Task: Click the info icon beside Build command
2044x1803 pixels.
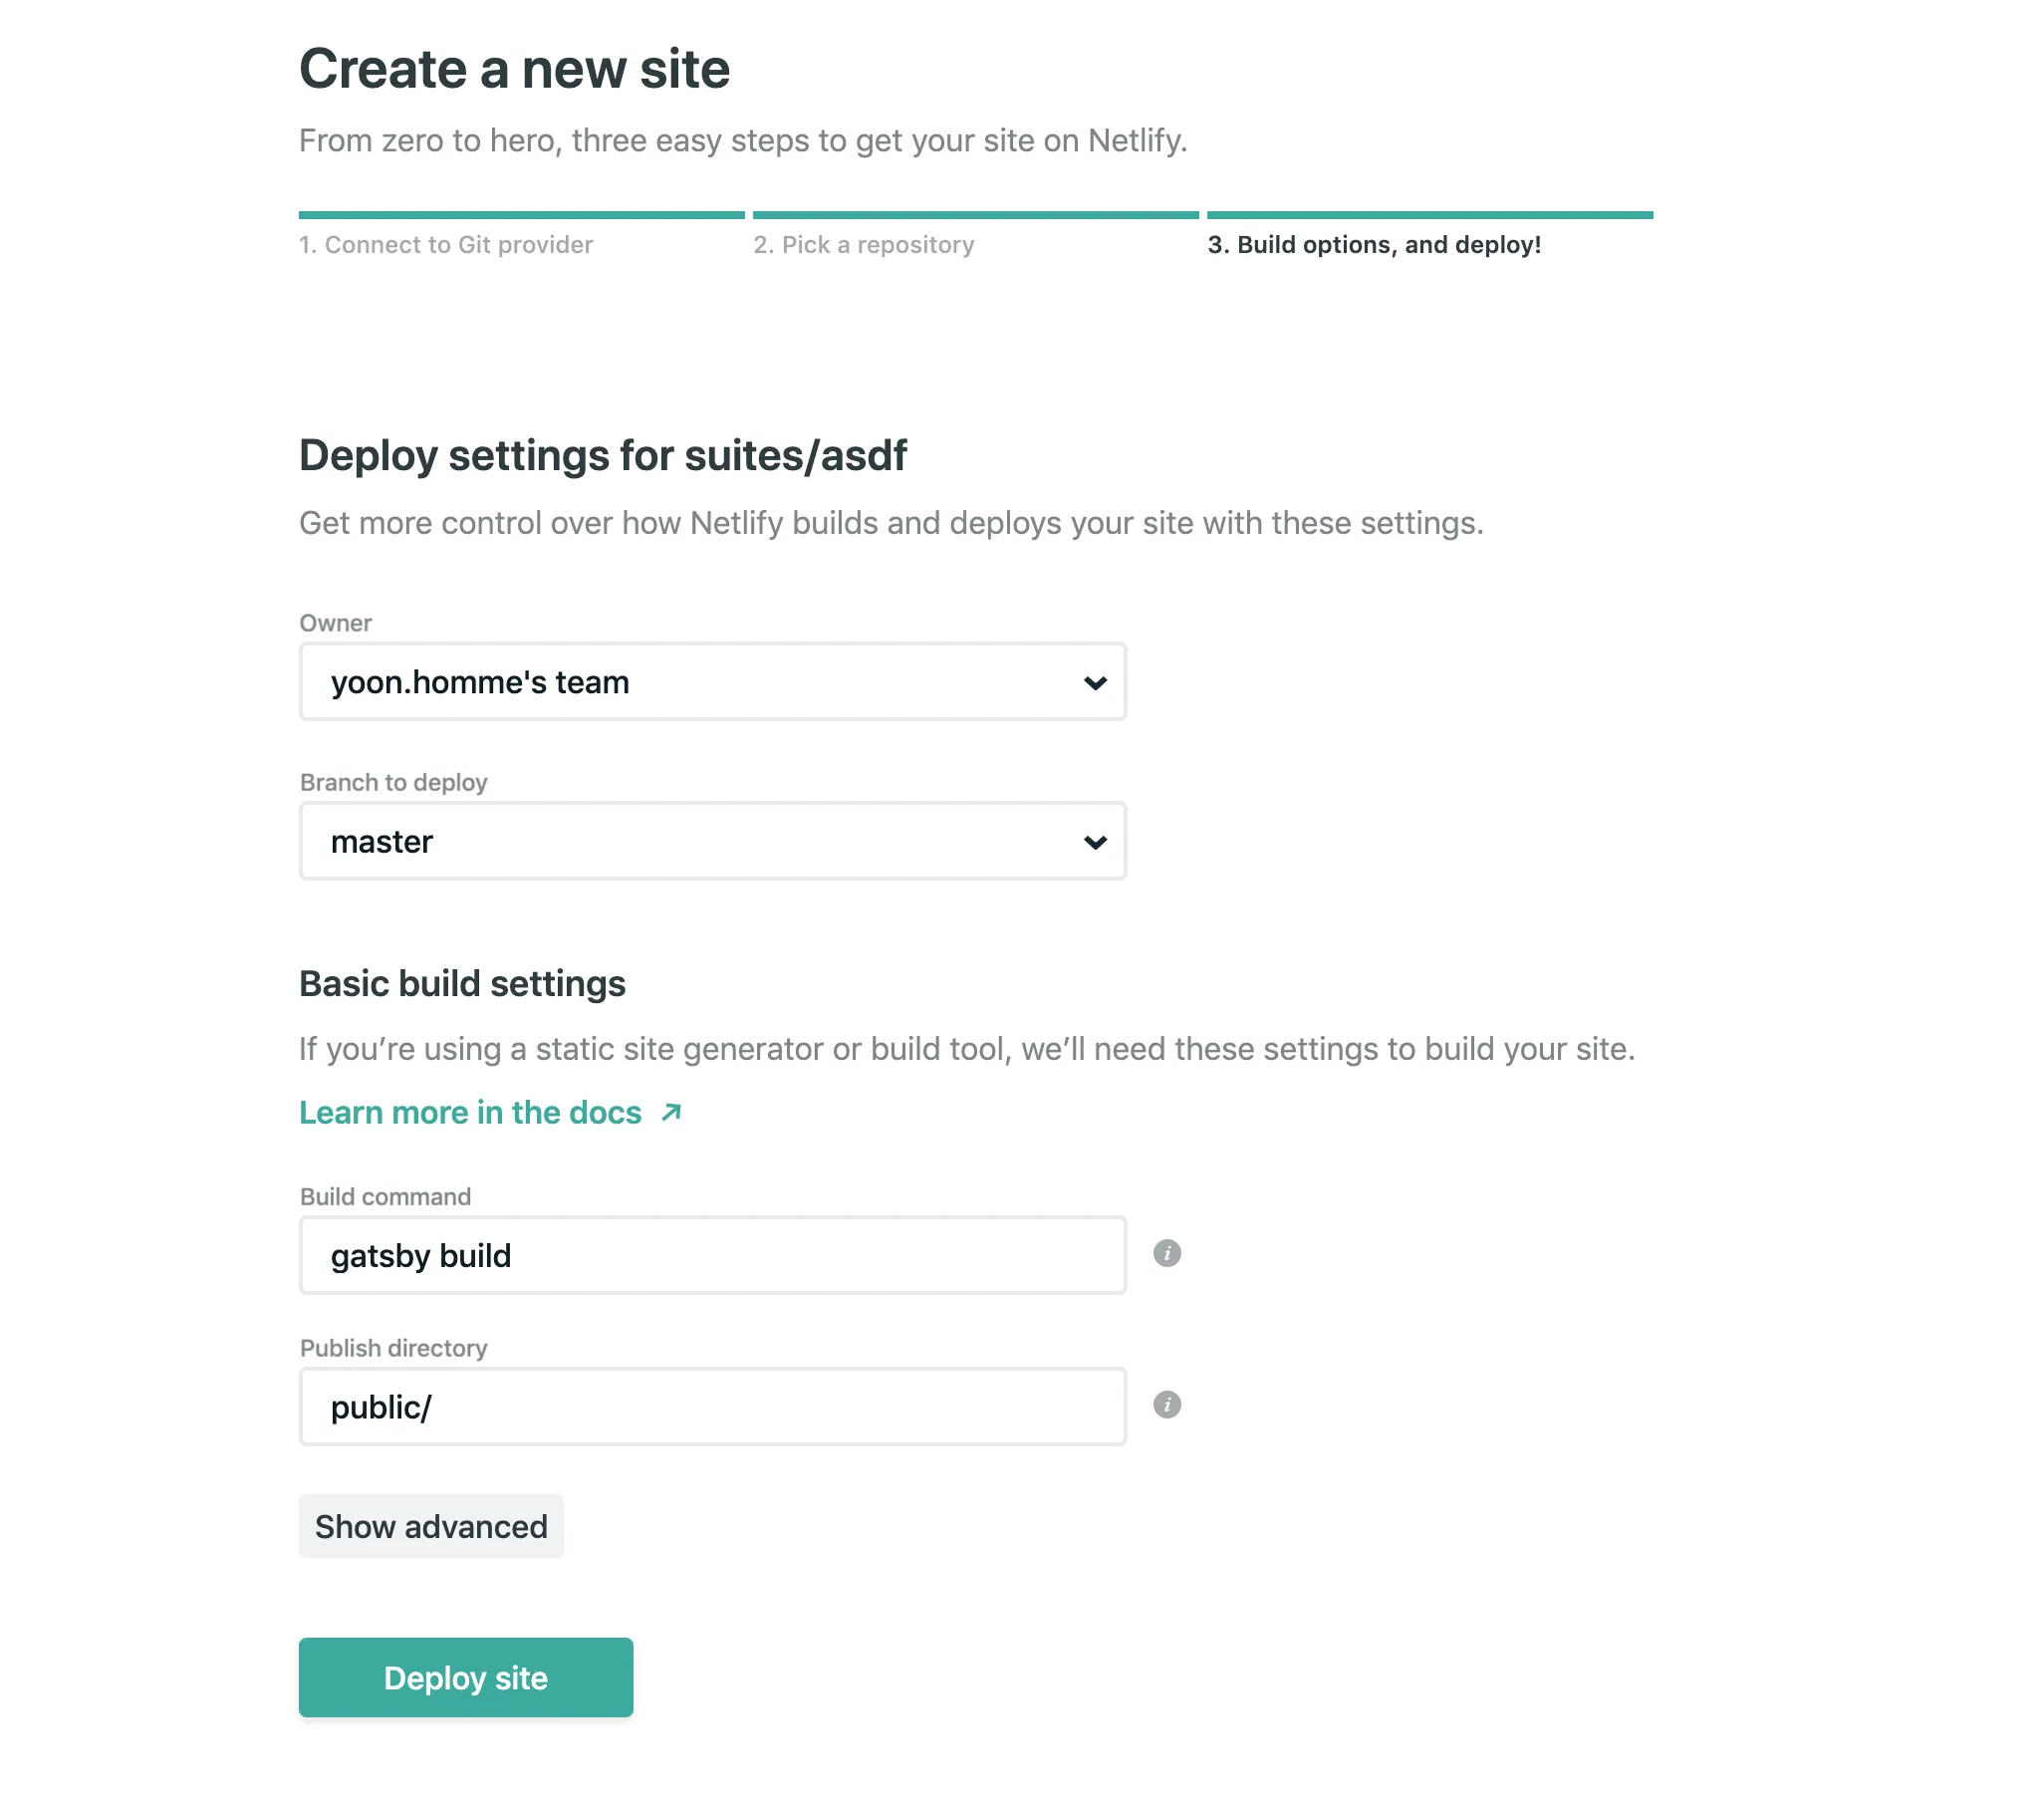Action: (x=1167, y=1253)
